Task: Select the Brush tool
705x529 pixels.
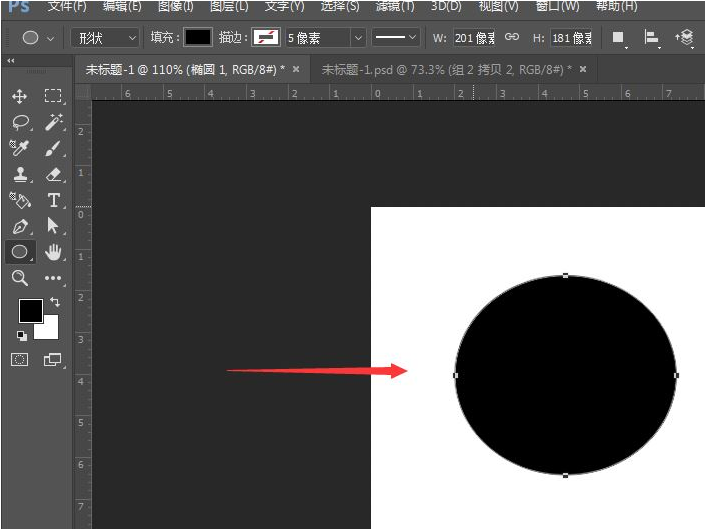Action: click(53, 148)
